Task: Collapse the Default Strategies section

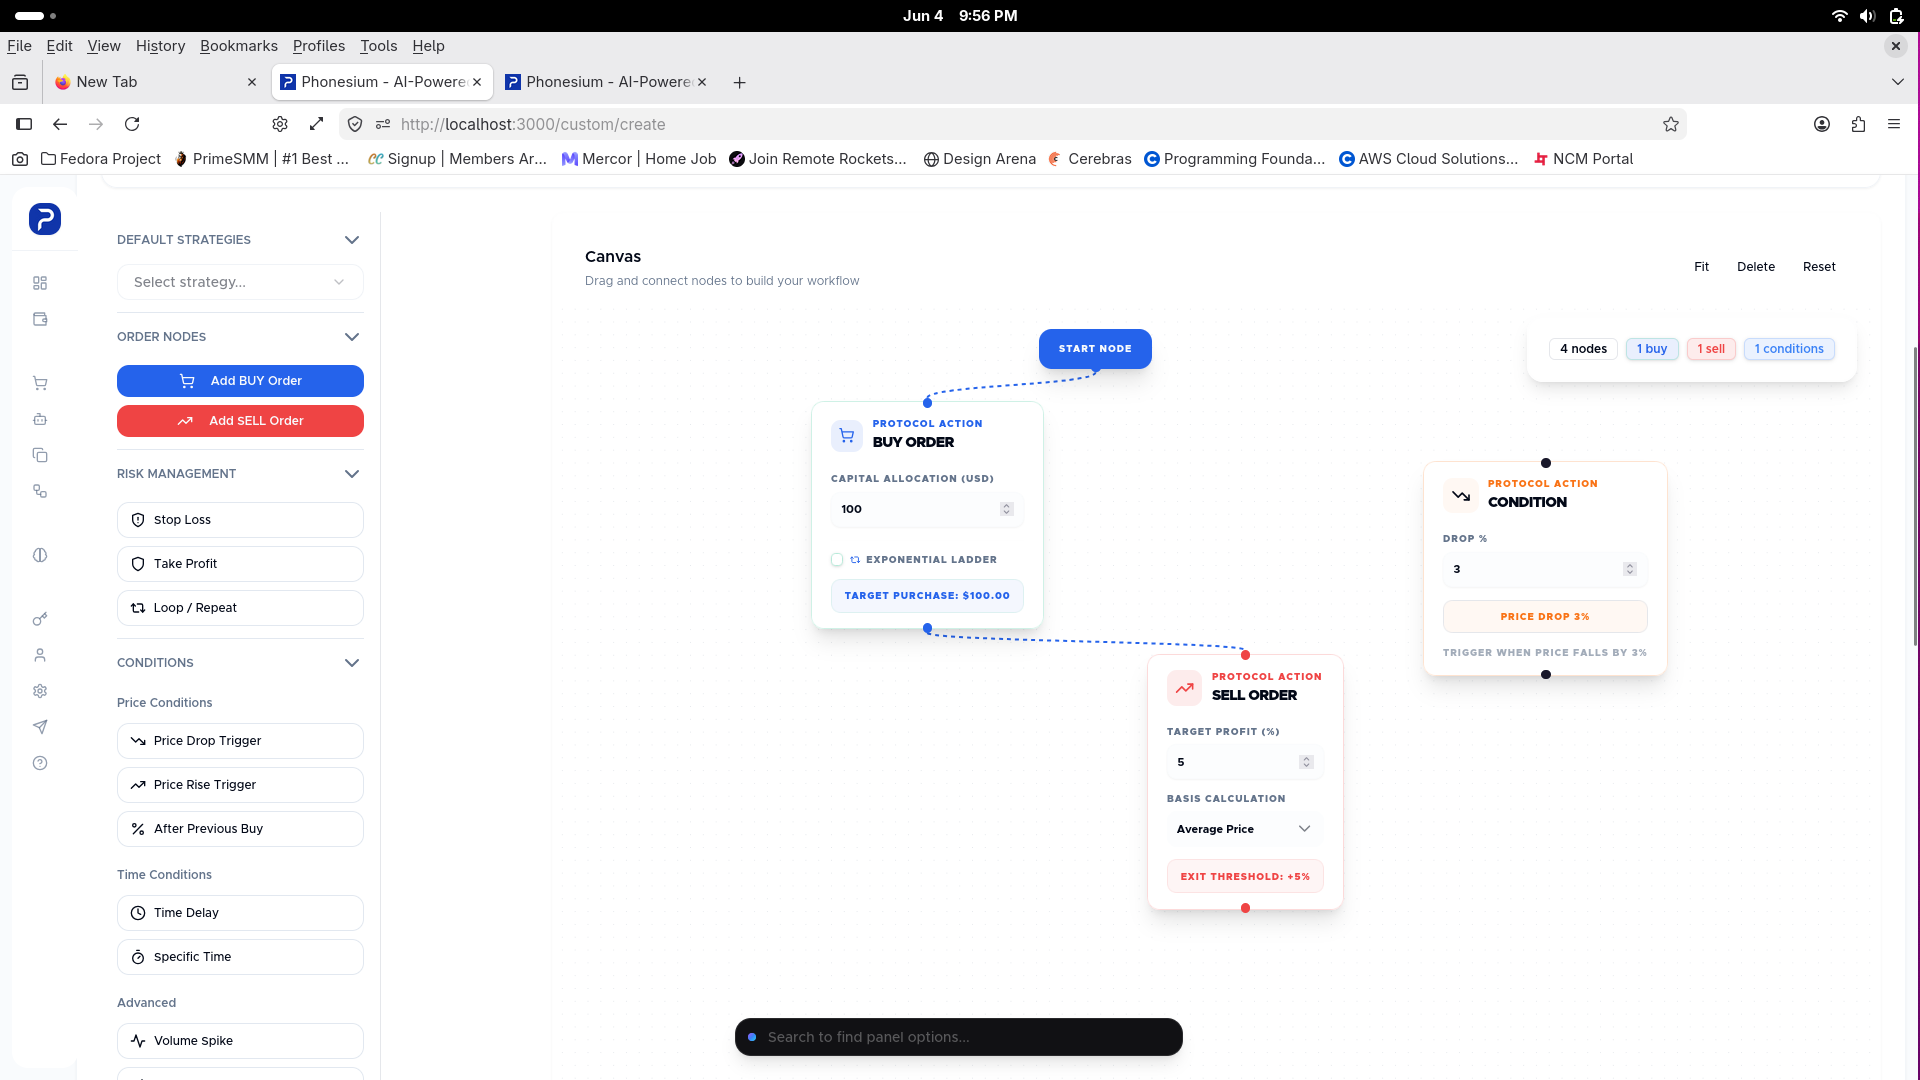Action: click(x=351, y=240)
